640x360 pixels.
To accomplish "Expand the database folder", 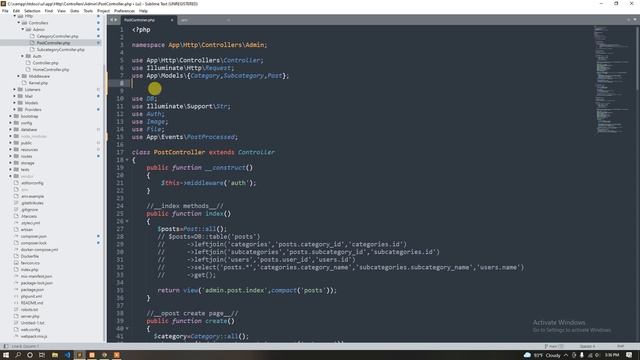I will (x=10, y=129).
